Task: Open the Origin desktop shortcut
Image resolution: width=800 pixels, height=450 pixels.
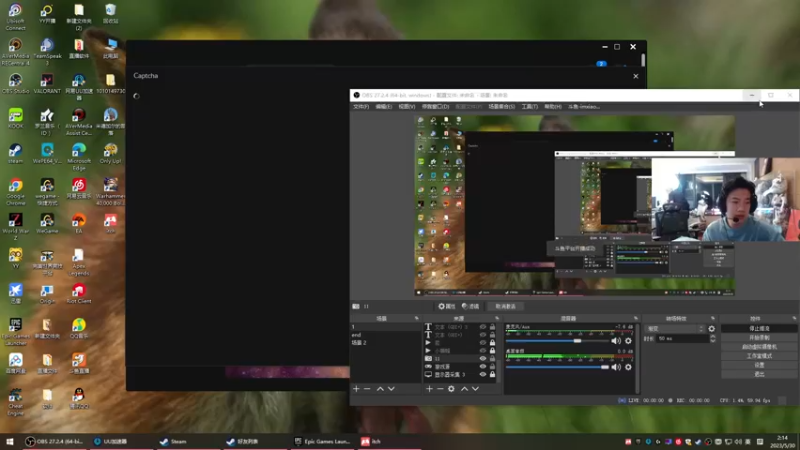Action: click(x=47, y=294)
